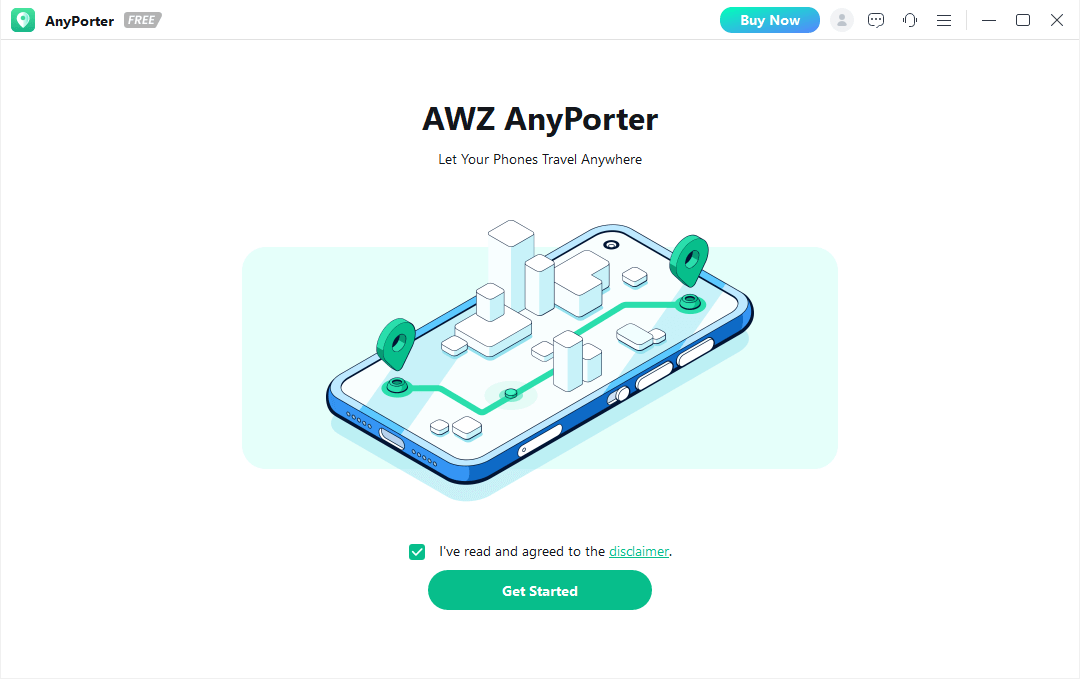Minimize the AnyPorter window
Viewport: 1080px width, 679px height.
point(989,20)
